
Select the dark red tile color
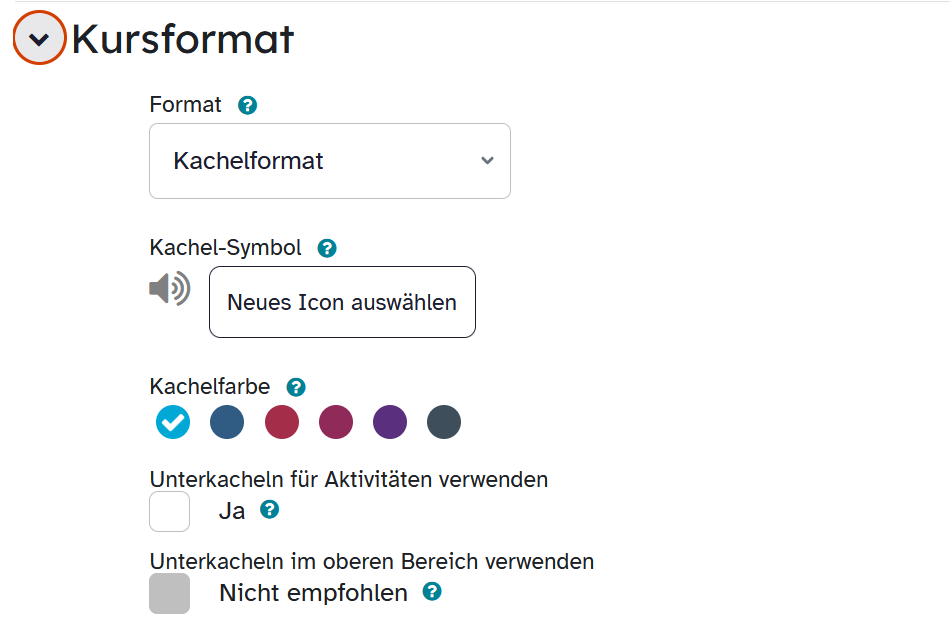tap(281, 422)
